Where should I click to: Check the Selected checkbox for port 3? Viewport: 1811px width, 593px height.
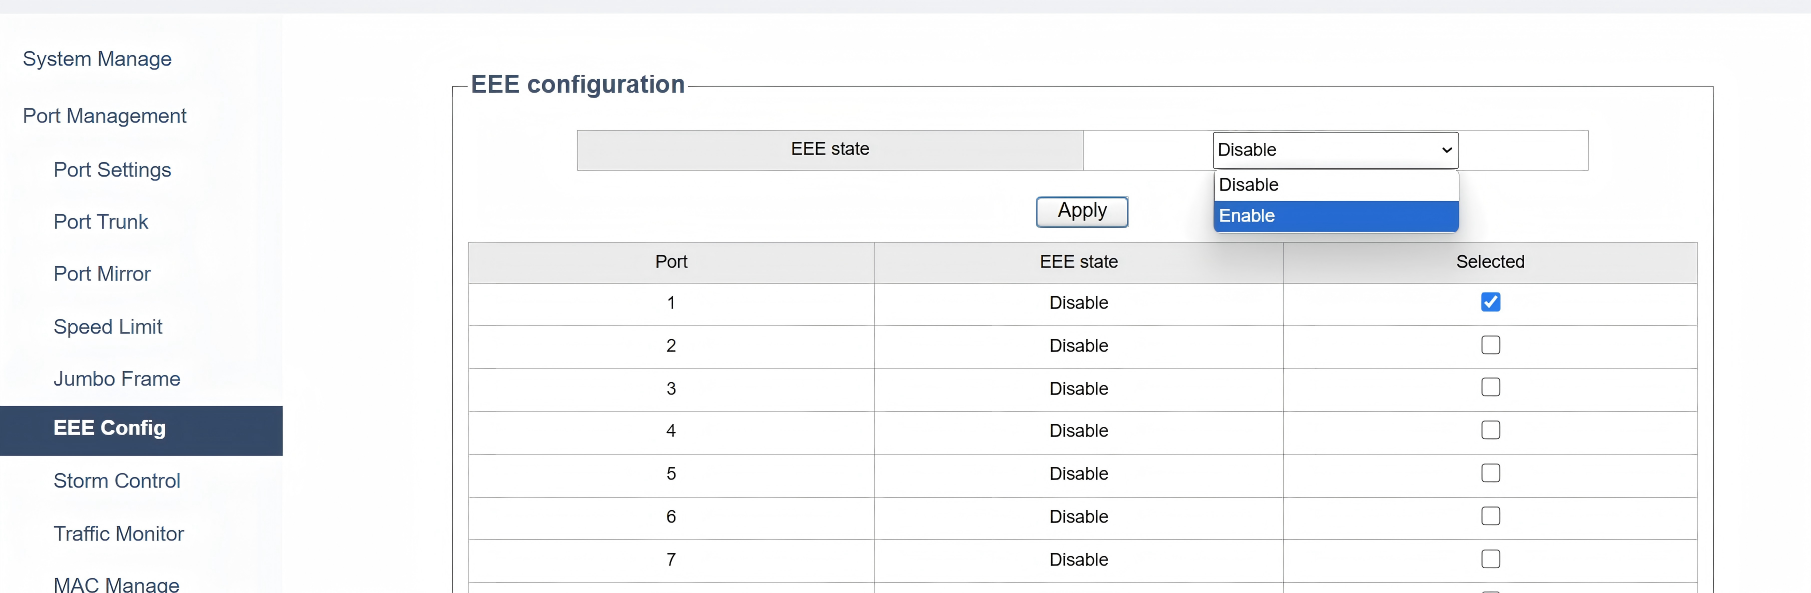click(1490, 387)
